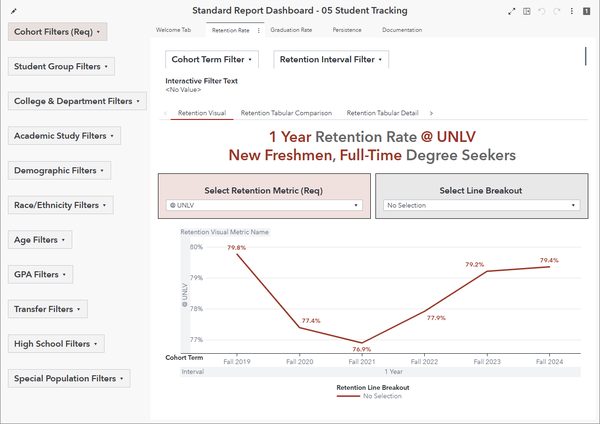Switch to Retention Tabular Comparison sub-tab
The image size is (600, 424).
pos(286,113)
